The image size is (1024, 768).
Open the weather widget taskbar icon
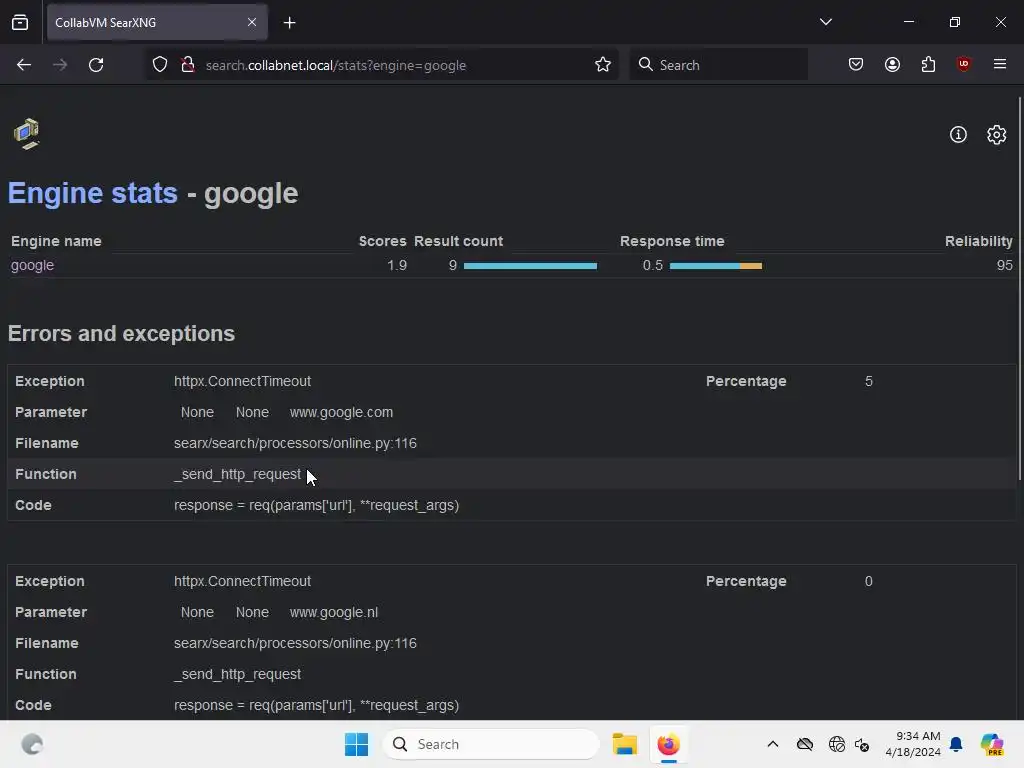pos(32,744)
